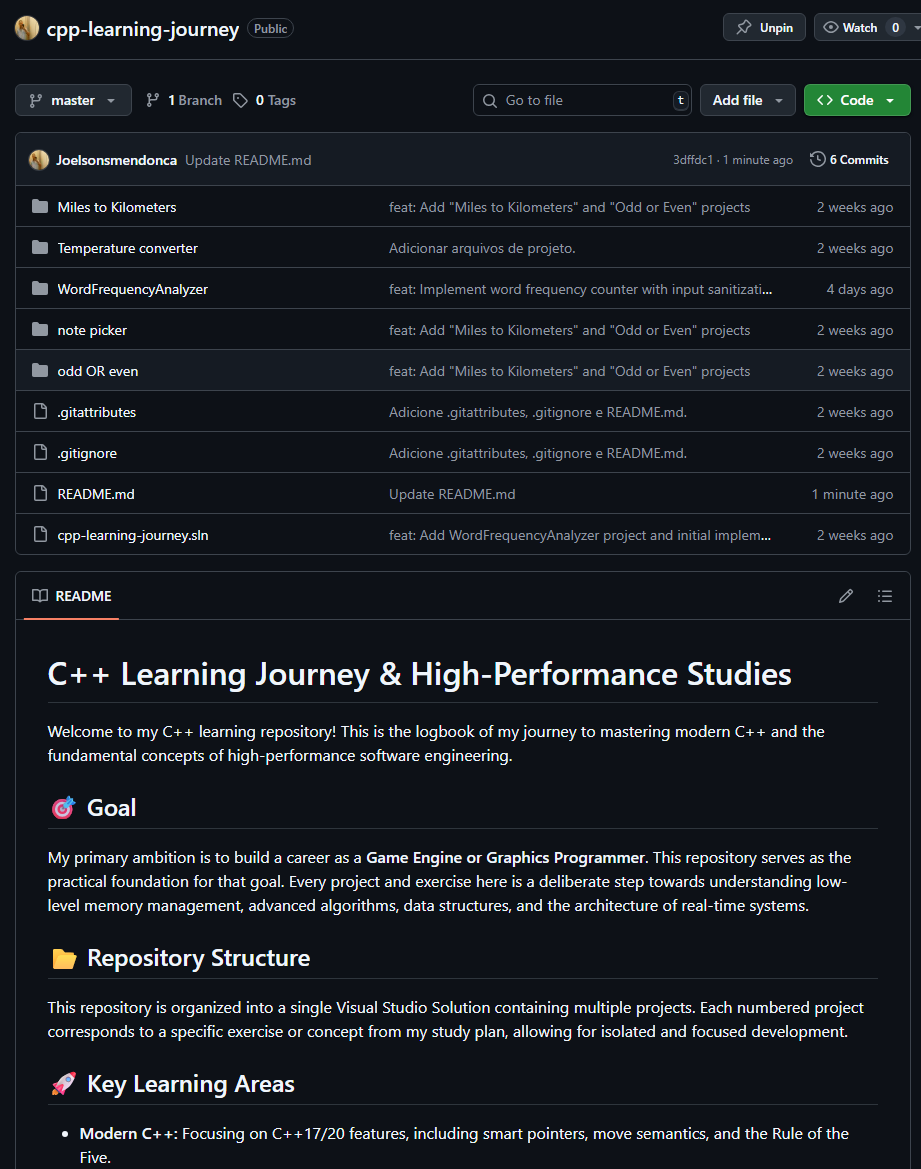Open the 1 Branch link

pyautogui.click(x=184, y=100)
